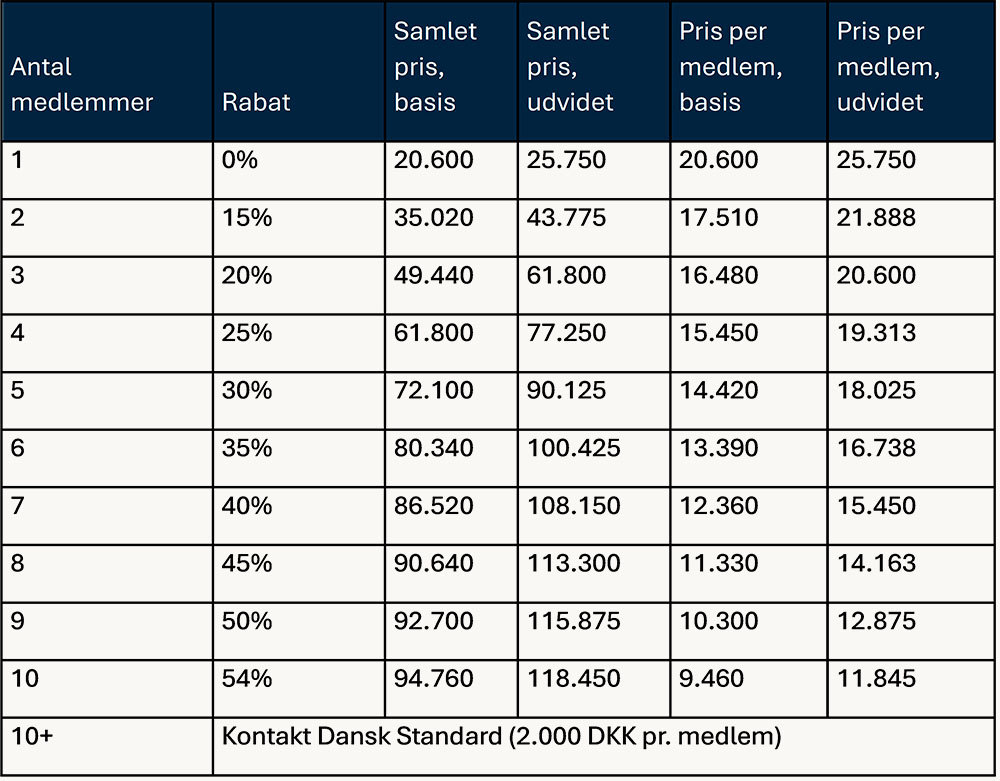The image size is (1000, 781).
Task: Click the "Antal medlemmer" column header
Action: (82, 85)
